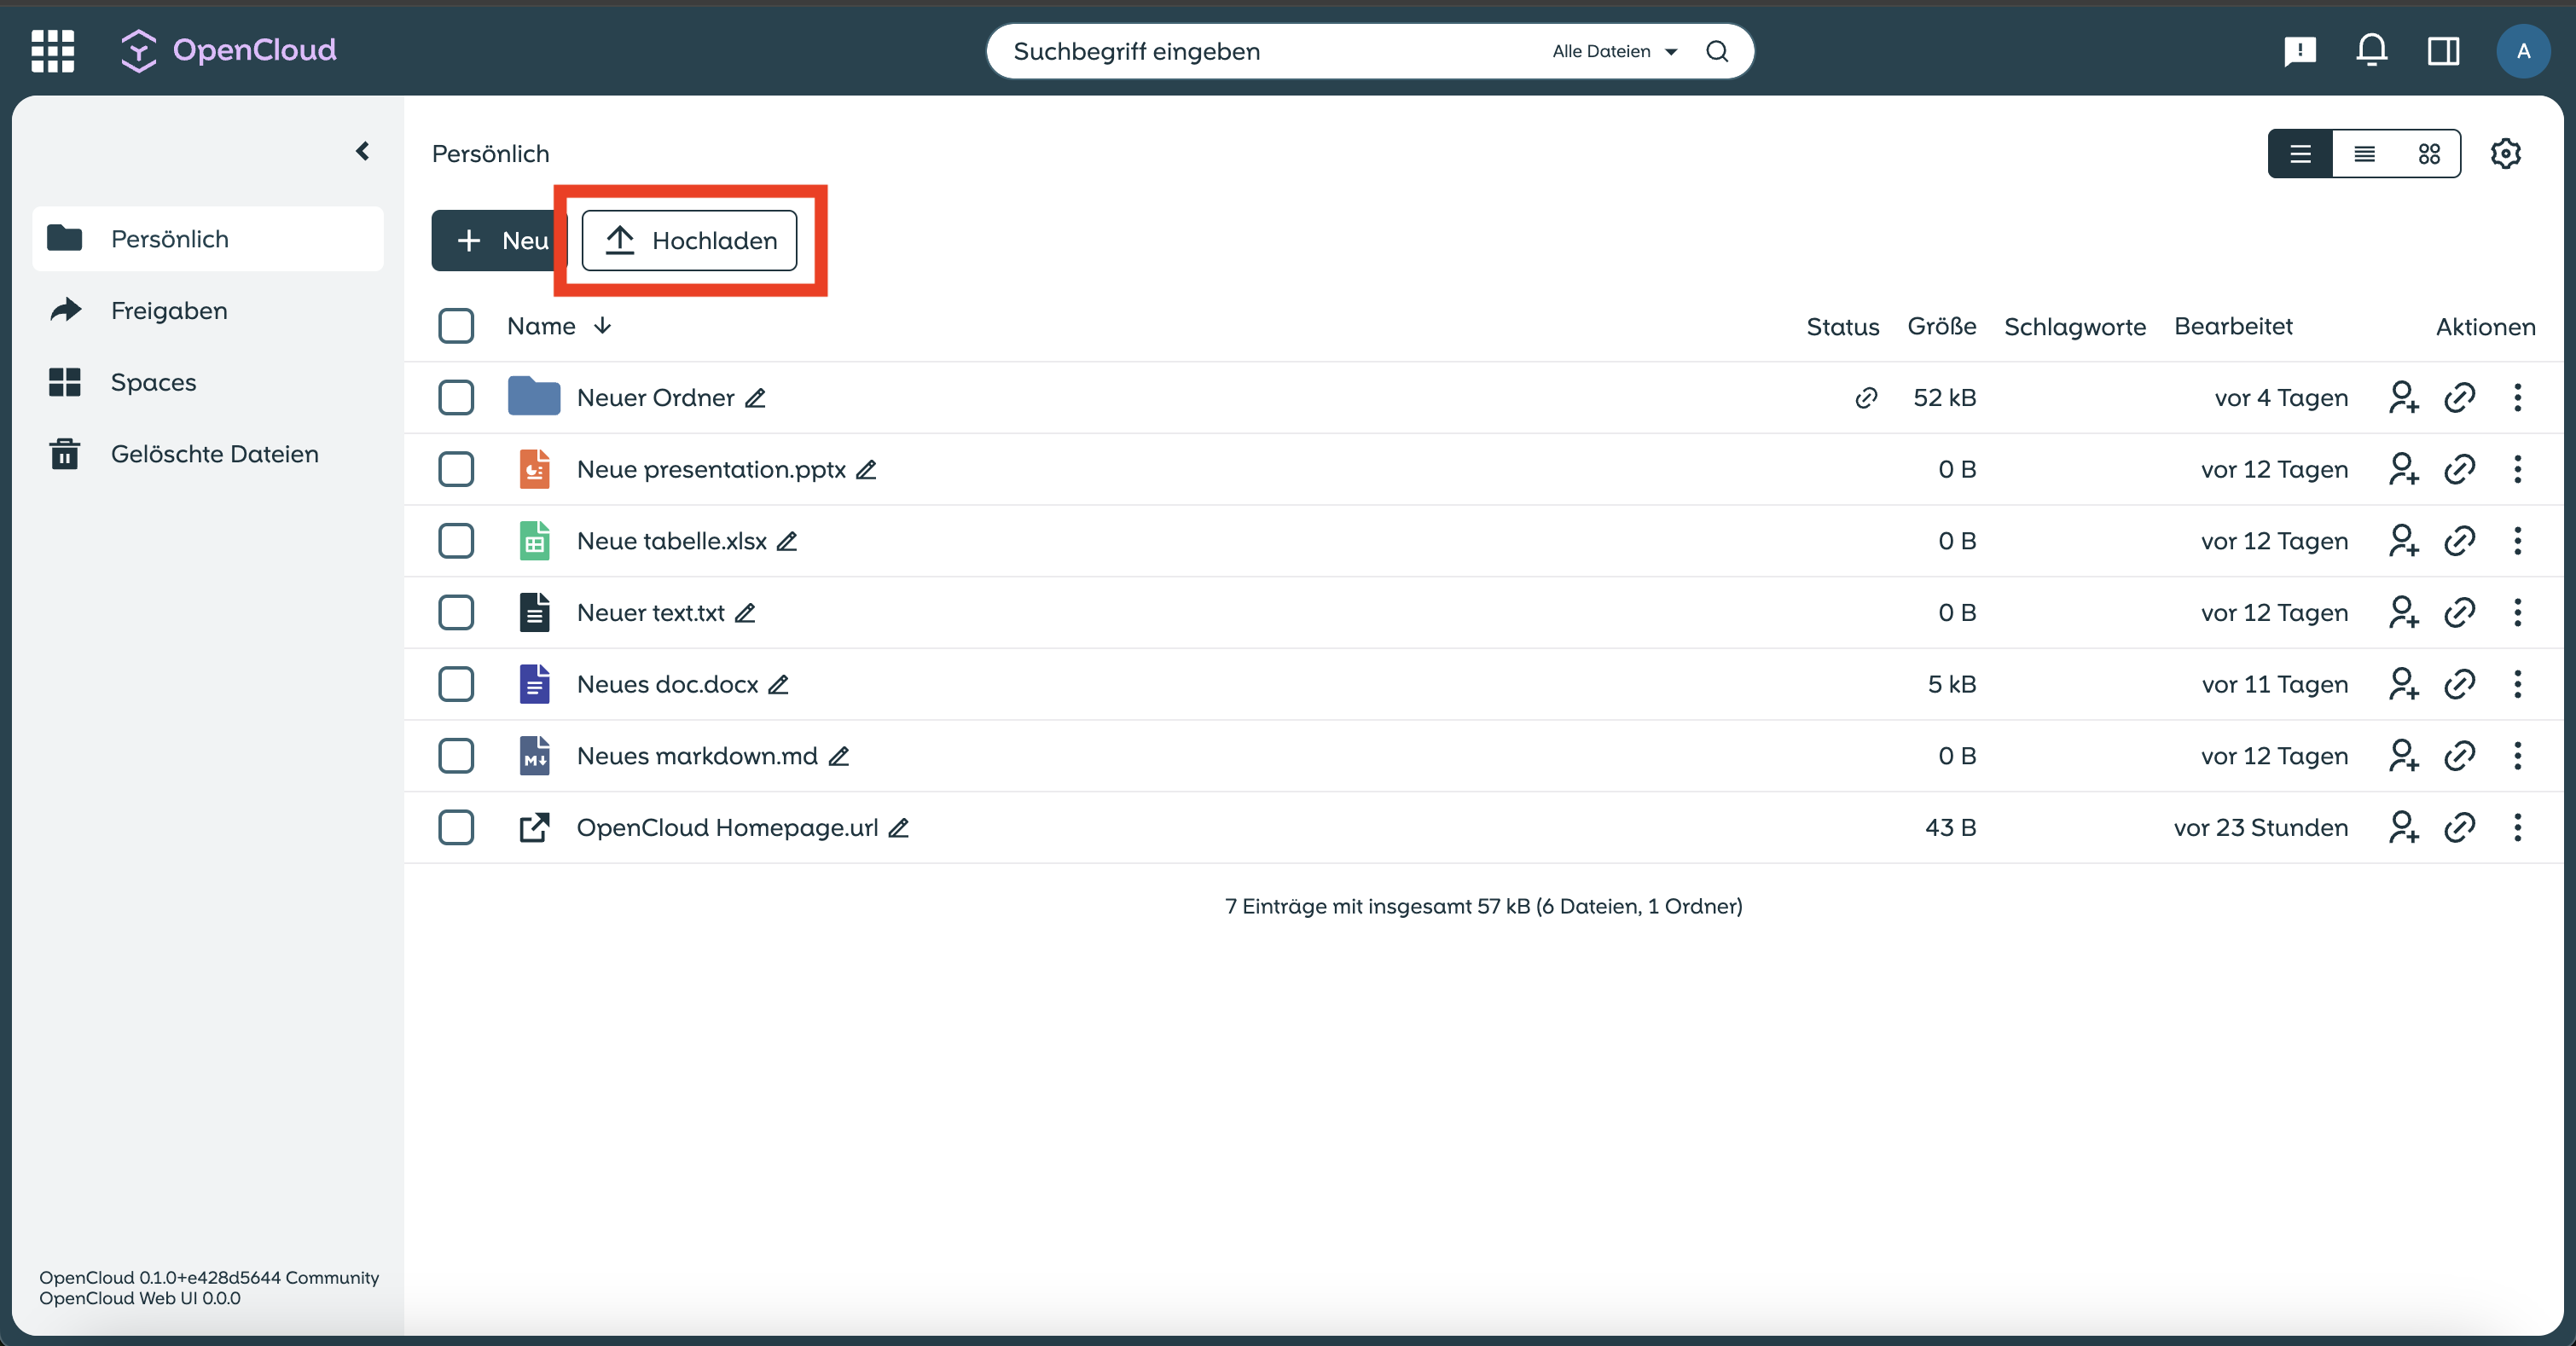Image resolution: width=2576 pixels, height=1346 pixels.
Task: Click the Neu create button
Action: coord(499,240)
